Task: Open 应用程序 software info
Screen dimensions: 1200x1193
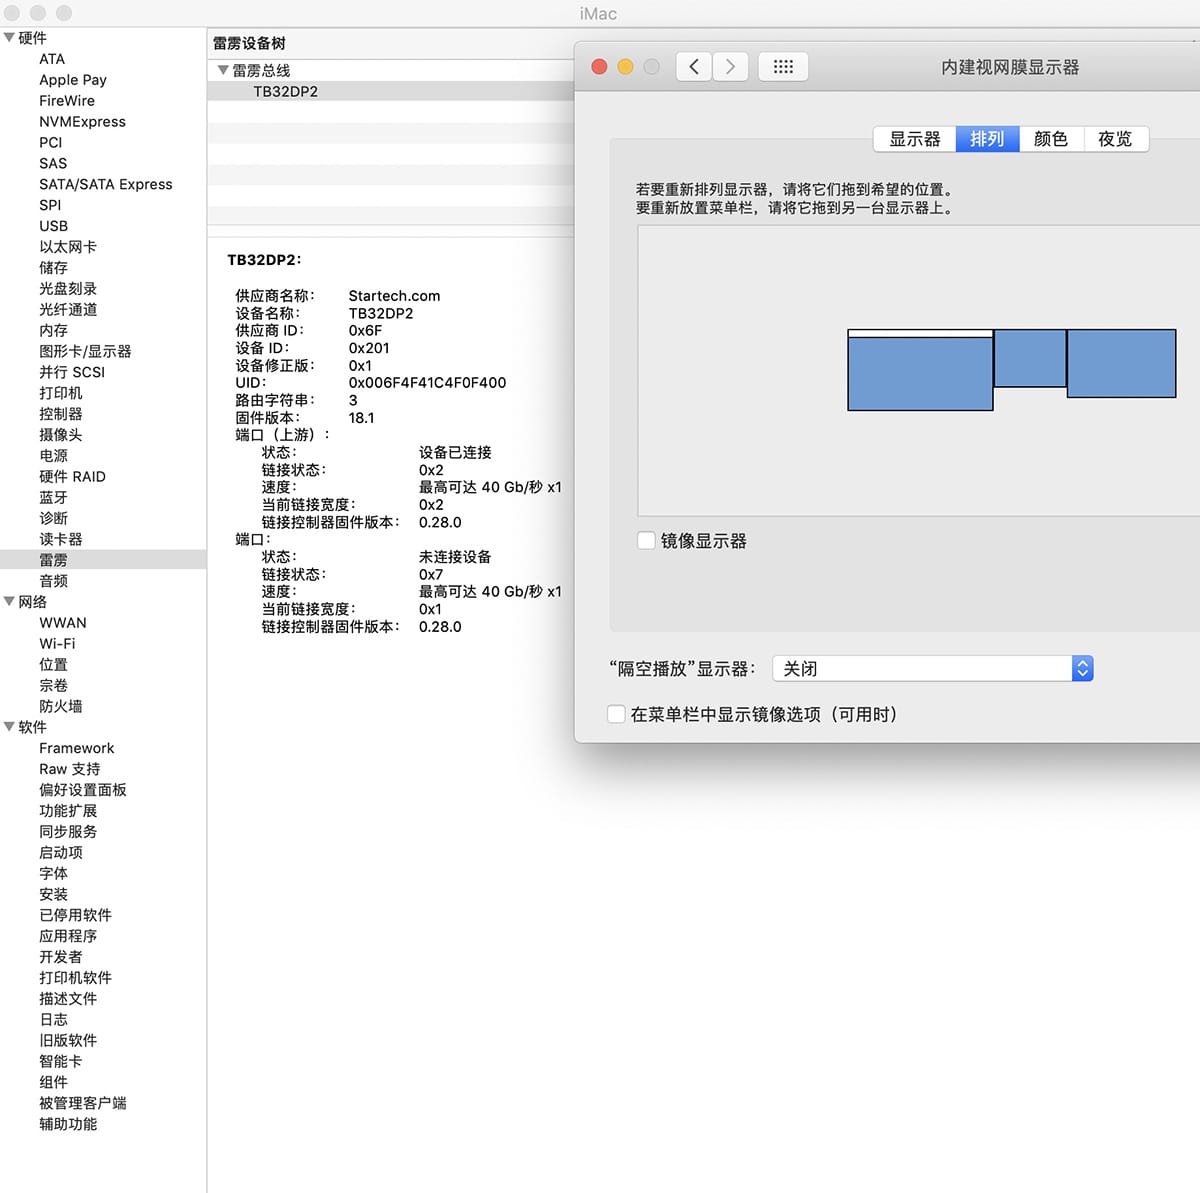Action: (x=68, y=936)
